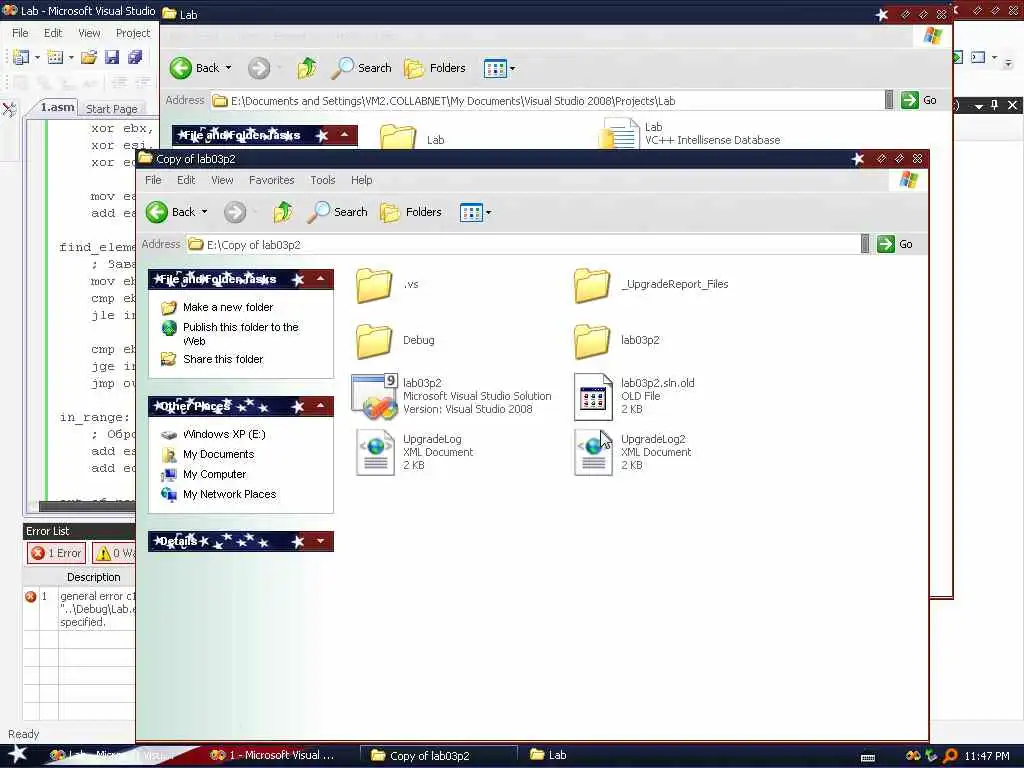Viewport: 1024px width, 768px height.
Task: Open Edit menu in Copy of lab03p2 window
Action: point(186,180)
